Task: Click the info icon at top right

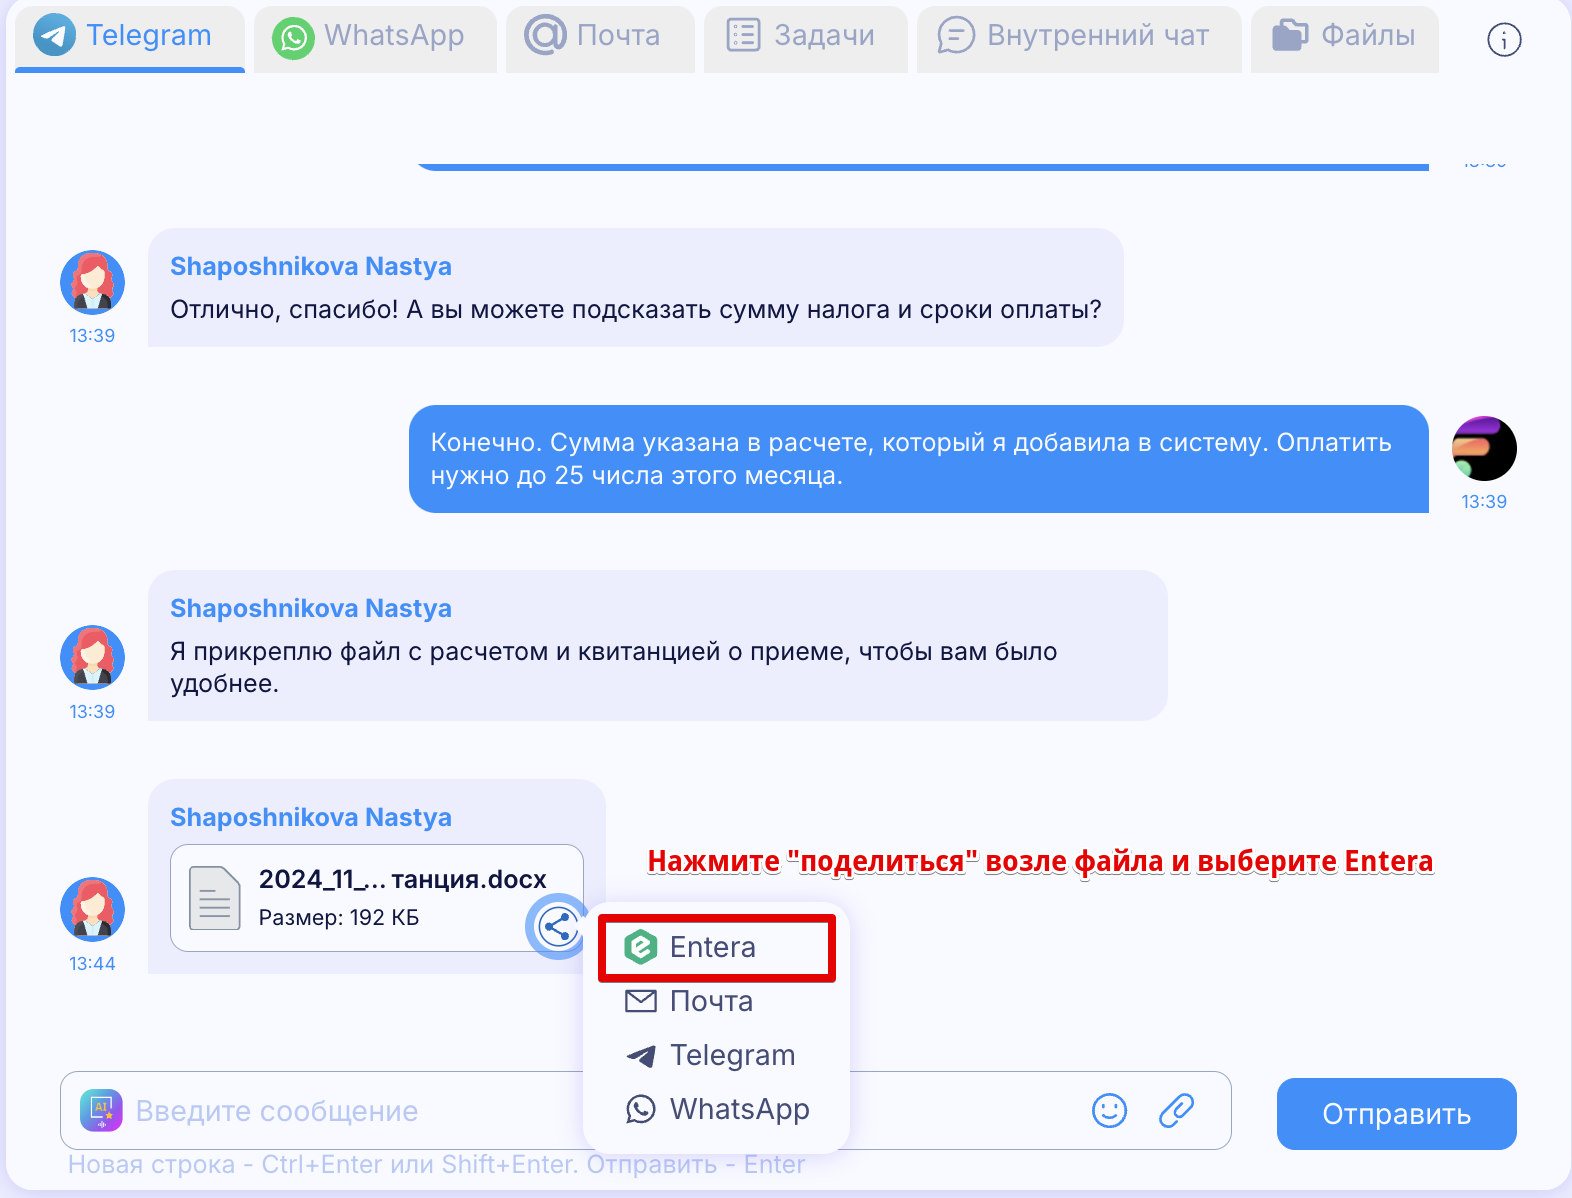Action: (1504, 40)
